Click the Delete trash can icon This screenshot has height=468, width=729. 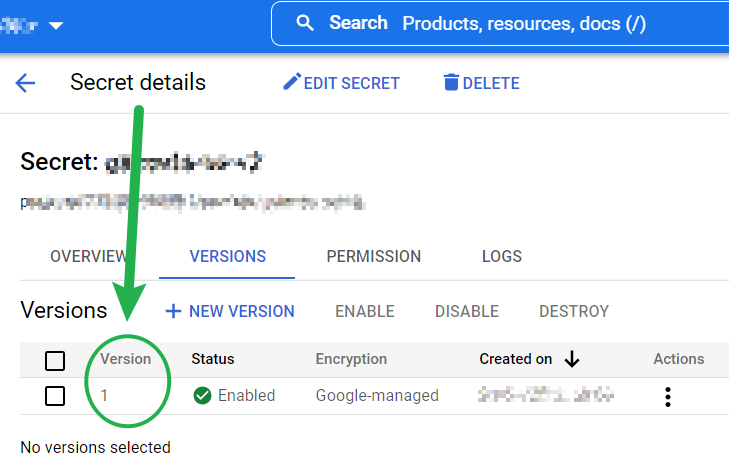click(452, 82)
